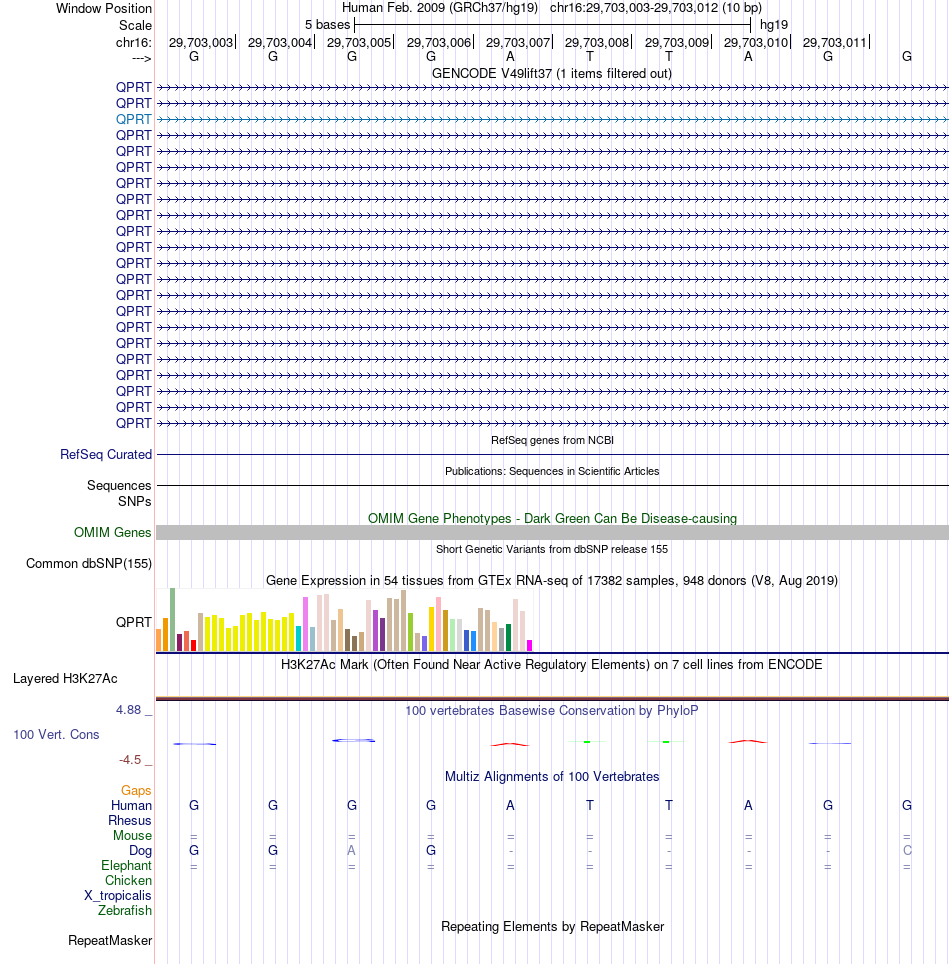Click the 4.88 PhyloP upper limit value

[129, 710]
